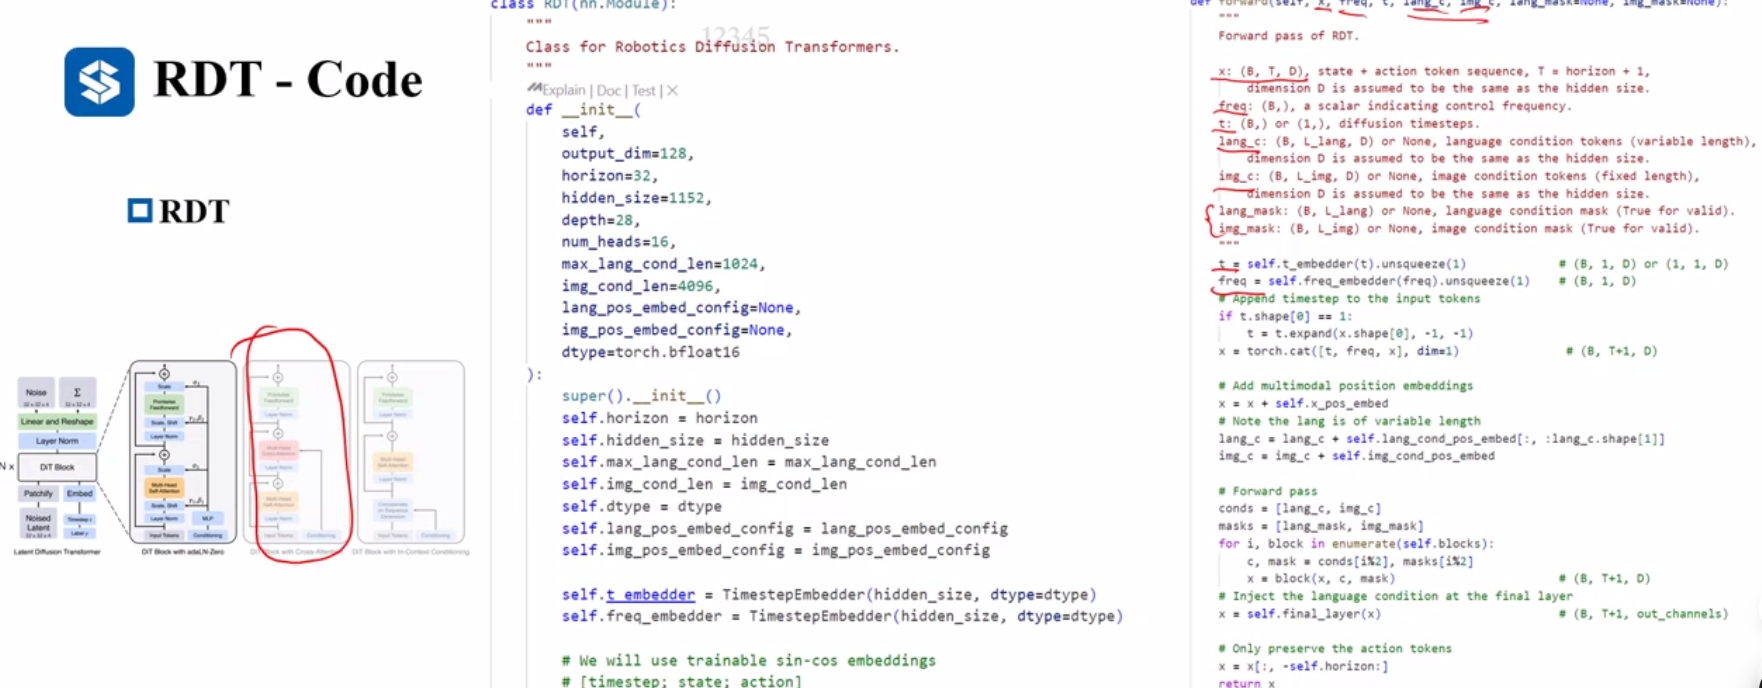Click the blue square bullet beside RDT
This screenshot has width=1762, height=688.
pyautogui.click(x=140, y=210)
